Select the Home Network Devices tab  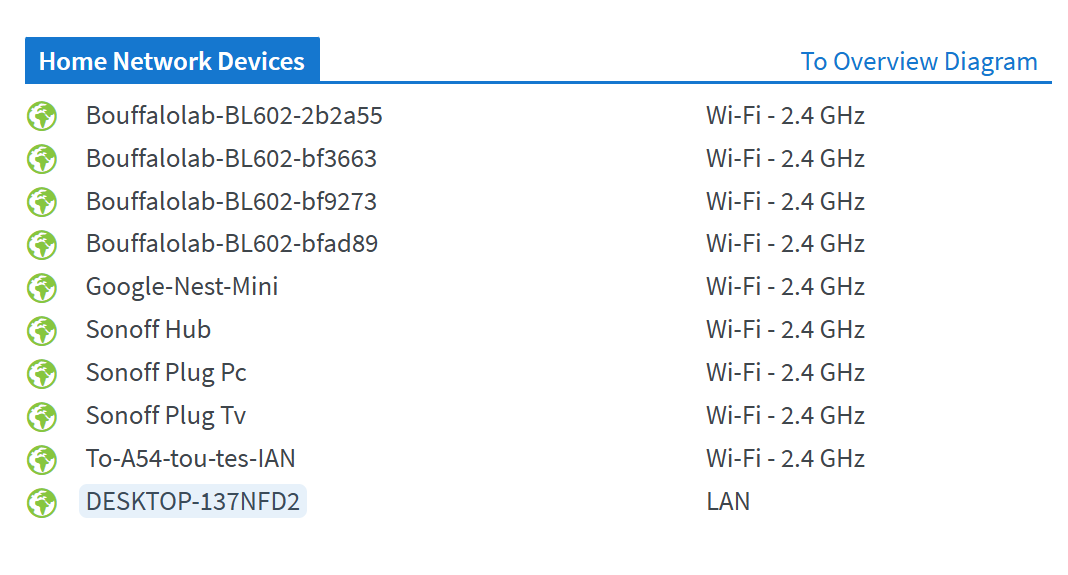point(172,61)
